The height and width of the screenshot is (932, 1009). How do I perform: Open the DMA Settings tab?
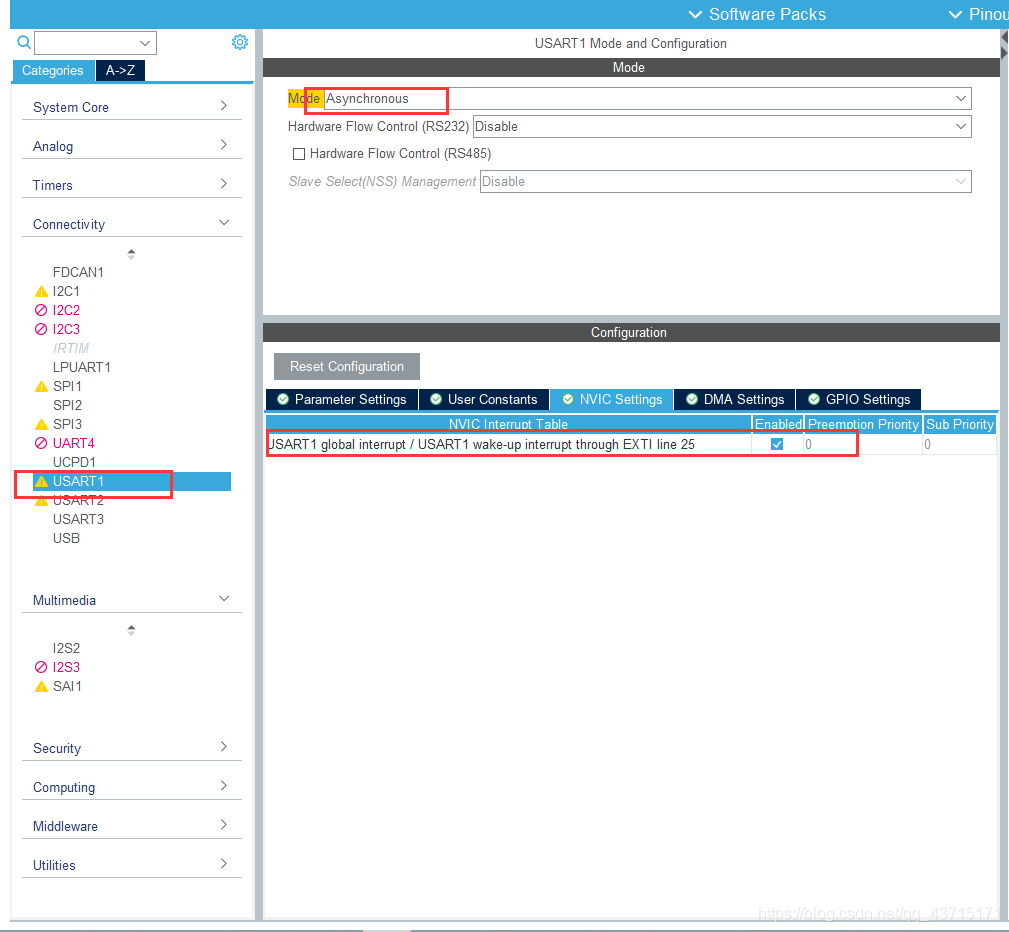(x=735, y=399)
